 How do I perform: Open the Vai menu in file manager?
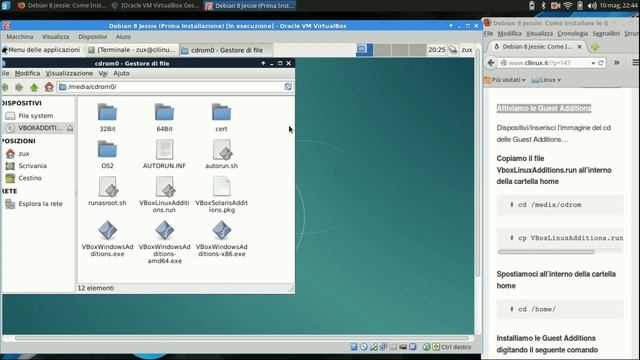(103, 73)
